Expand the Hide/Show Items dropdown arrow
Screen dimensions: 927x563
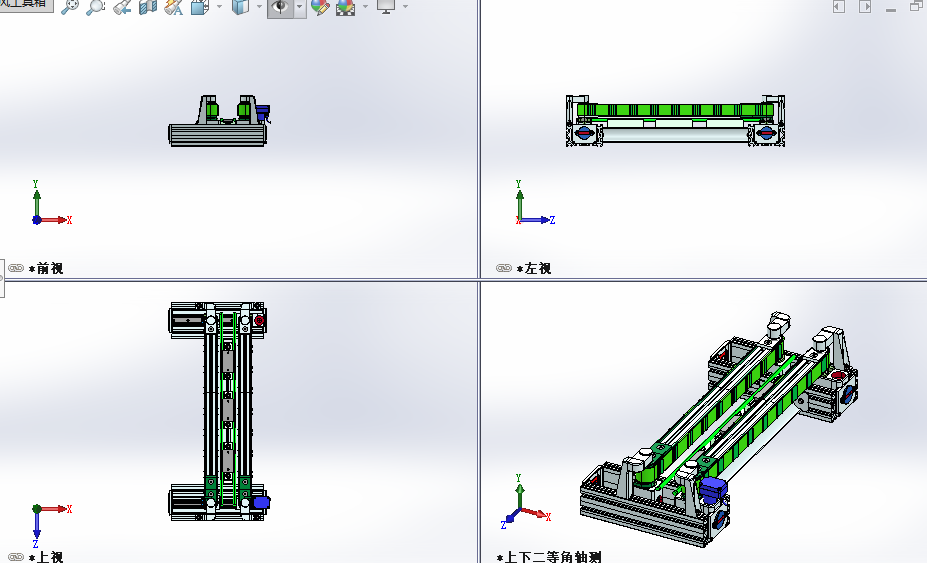(x=300, y=7)
